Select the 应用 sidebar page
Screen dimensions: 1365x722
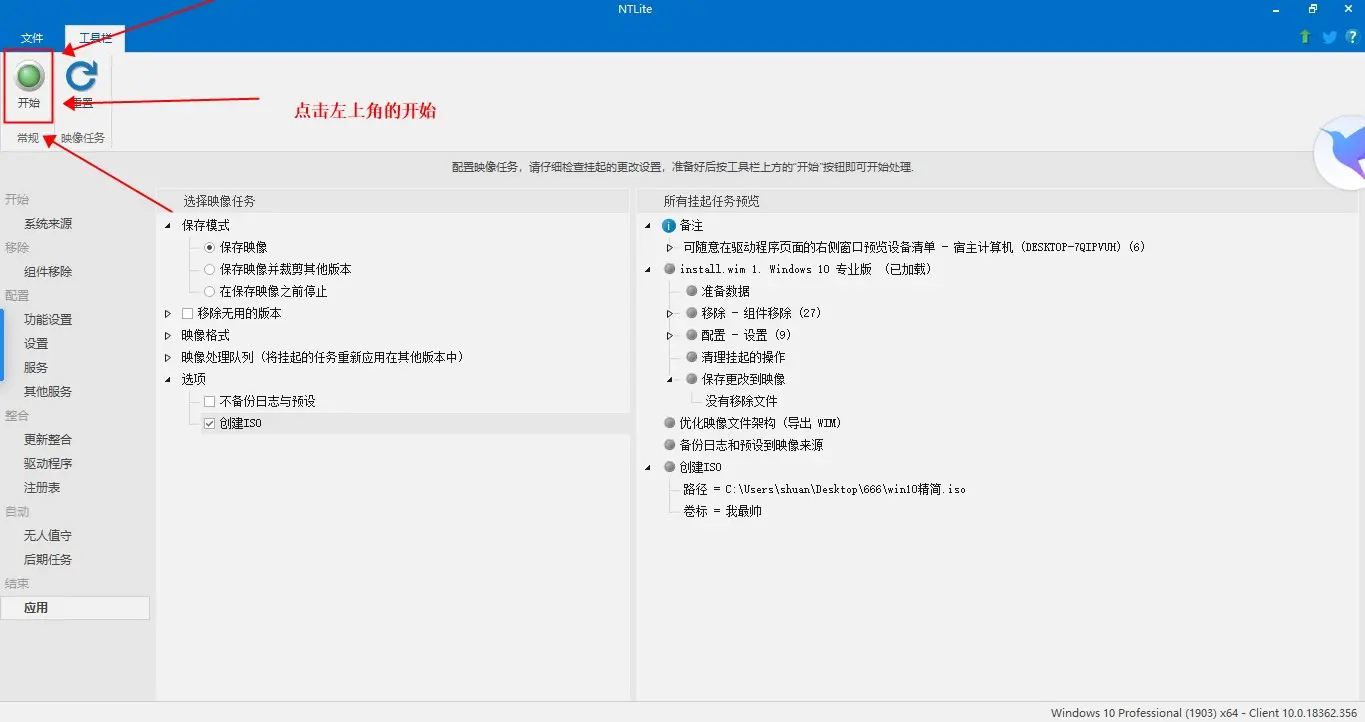(75, 608)
